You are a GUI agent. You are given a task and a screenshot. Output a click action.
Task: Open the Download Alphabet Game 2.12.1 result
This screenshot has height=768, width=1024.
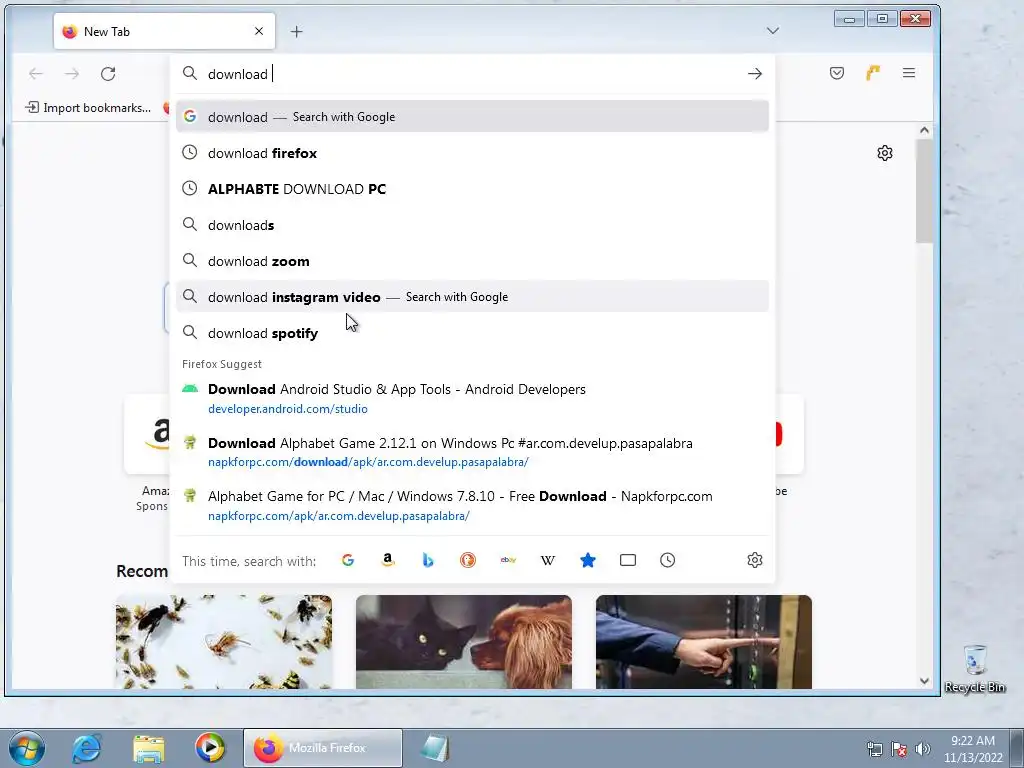click(472, 452)
